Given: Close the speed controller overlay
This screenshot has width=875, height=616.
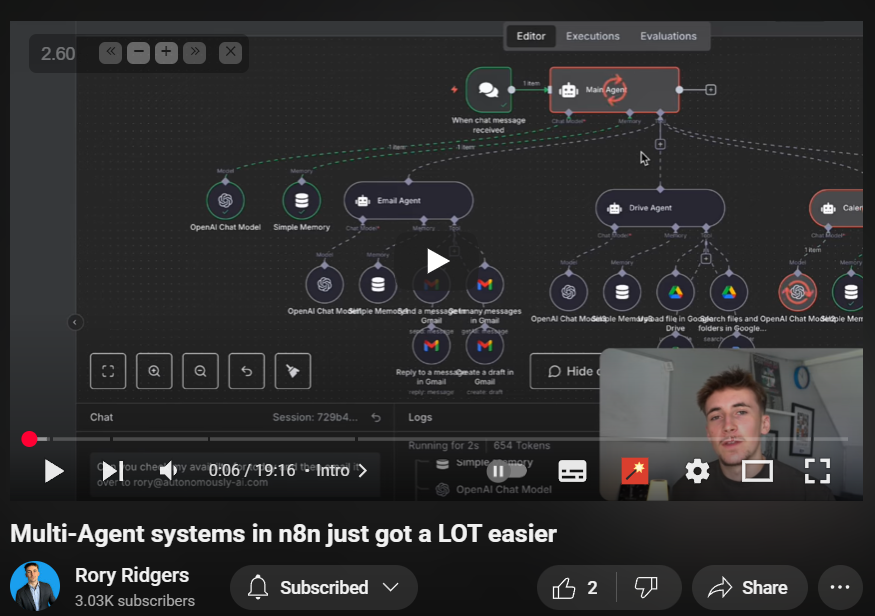Looking at the screenshot, I should [230, 52].
